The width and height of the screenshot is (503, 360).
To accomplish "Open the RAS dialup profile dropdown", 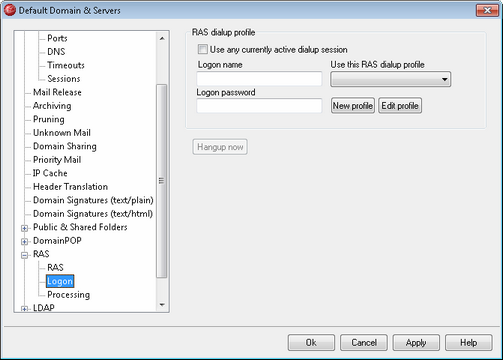I will tap(390, 79).
